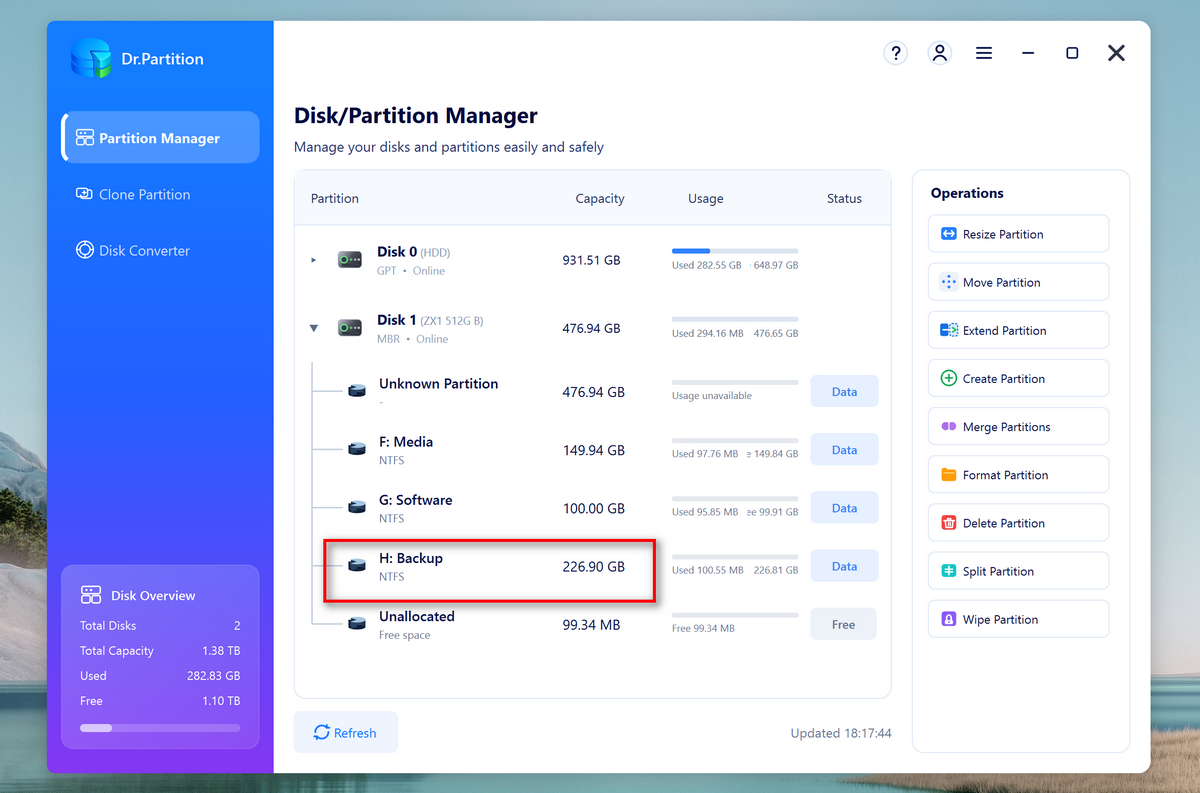Image resolution: width=1200 pixels, height=793 pixels.
Task: Click the Dr.Partition logo icon
Action: [91, 59]
